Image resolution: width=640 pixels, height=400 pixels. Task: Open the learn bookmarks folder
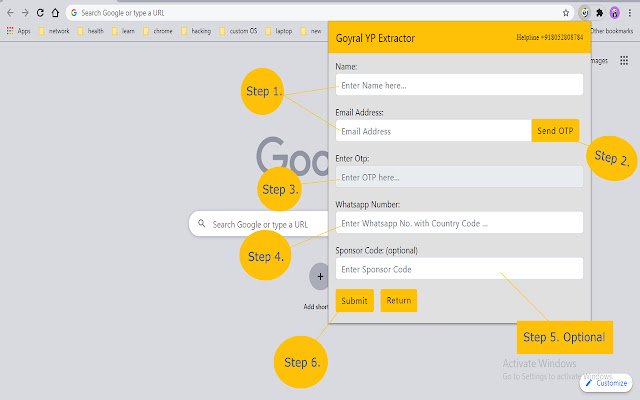tap(123, 31)
